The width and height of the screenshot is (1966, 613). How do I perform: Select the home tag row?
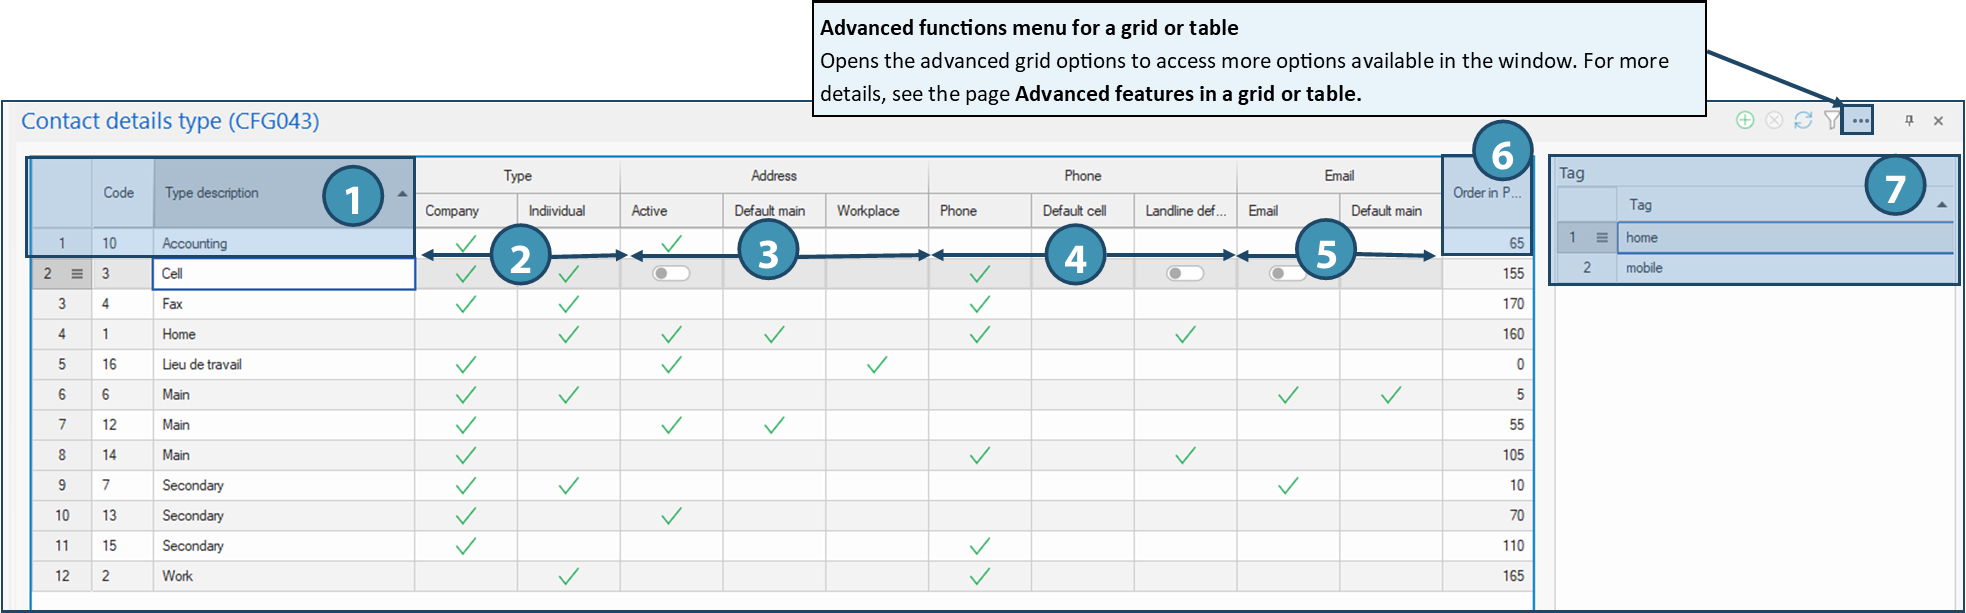pos(1756,237)
